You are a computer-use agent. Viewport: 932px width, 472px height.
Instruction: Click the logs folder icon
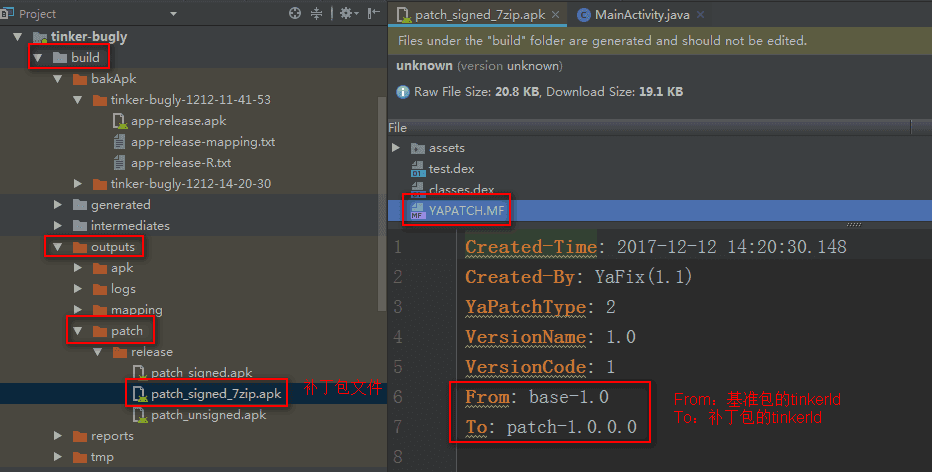(100, 290)
